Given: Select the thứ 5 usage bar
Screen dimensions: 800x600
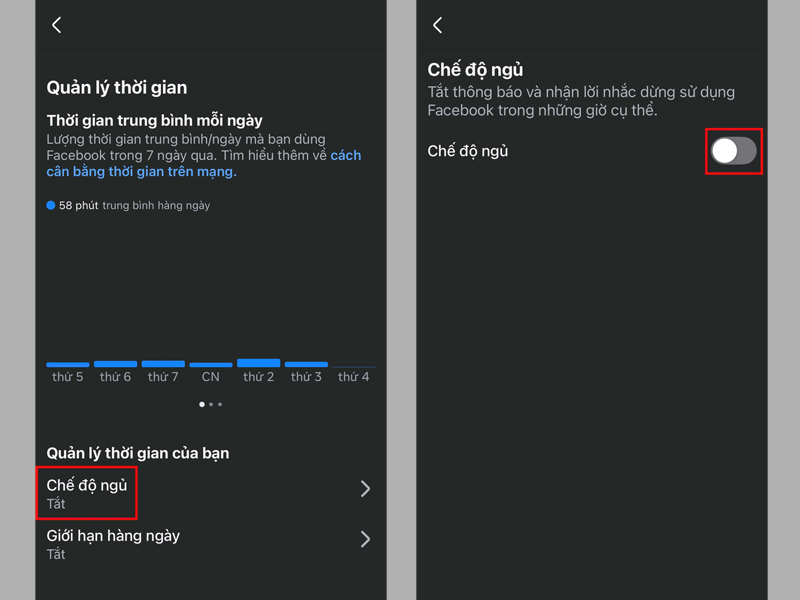Looking at the screenshot, I should click(x=68, y=364).
